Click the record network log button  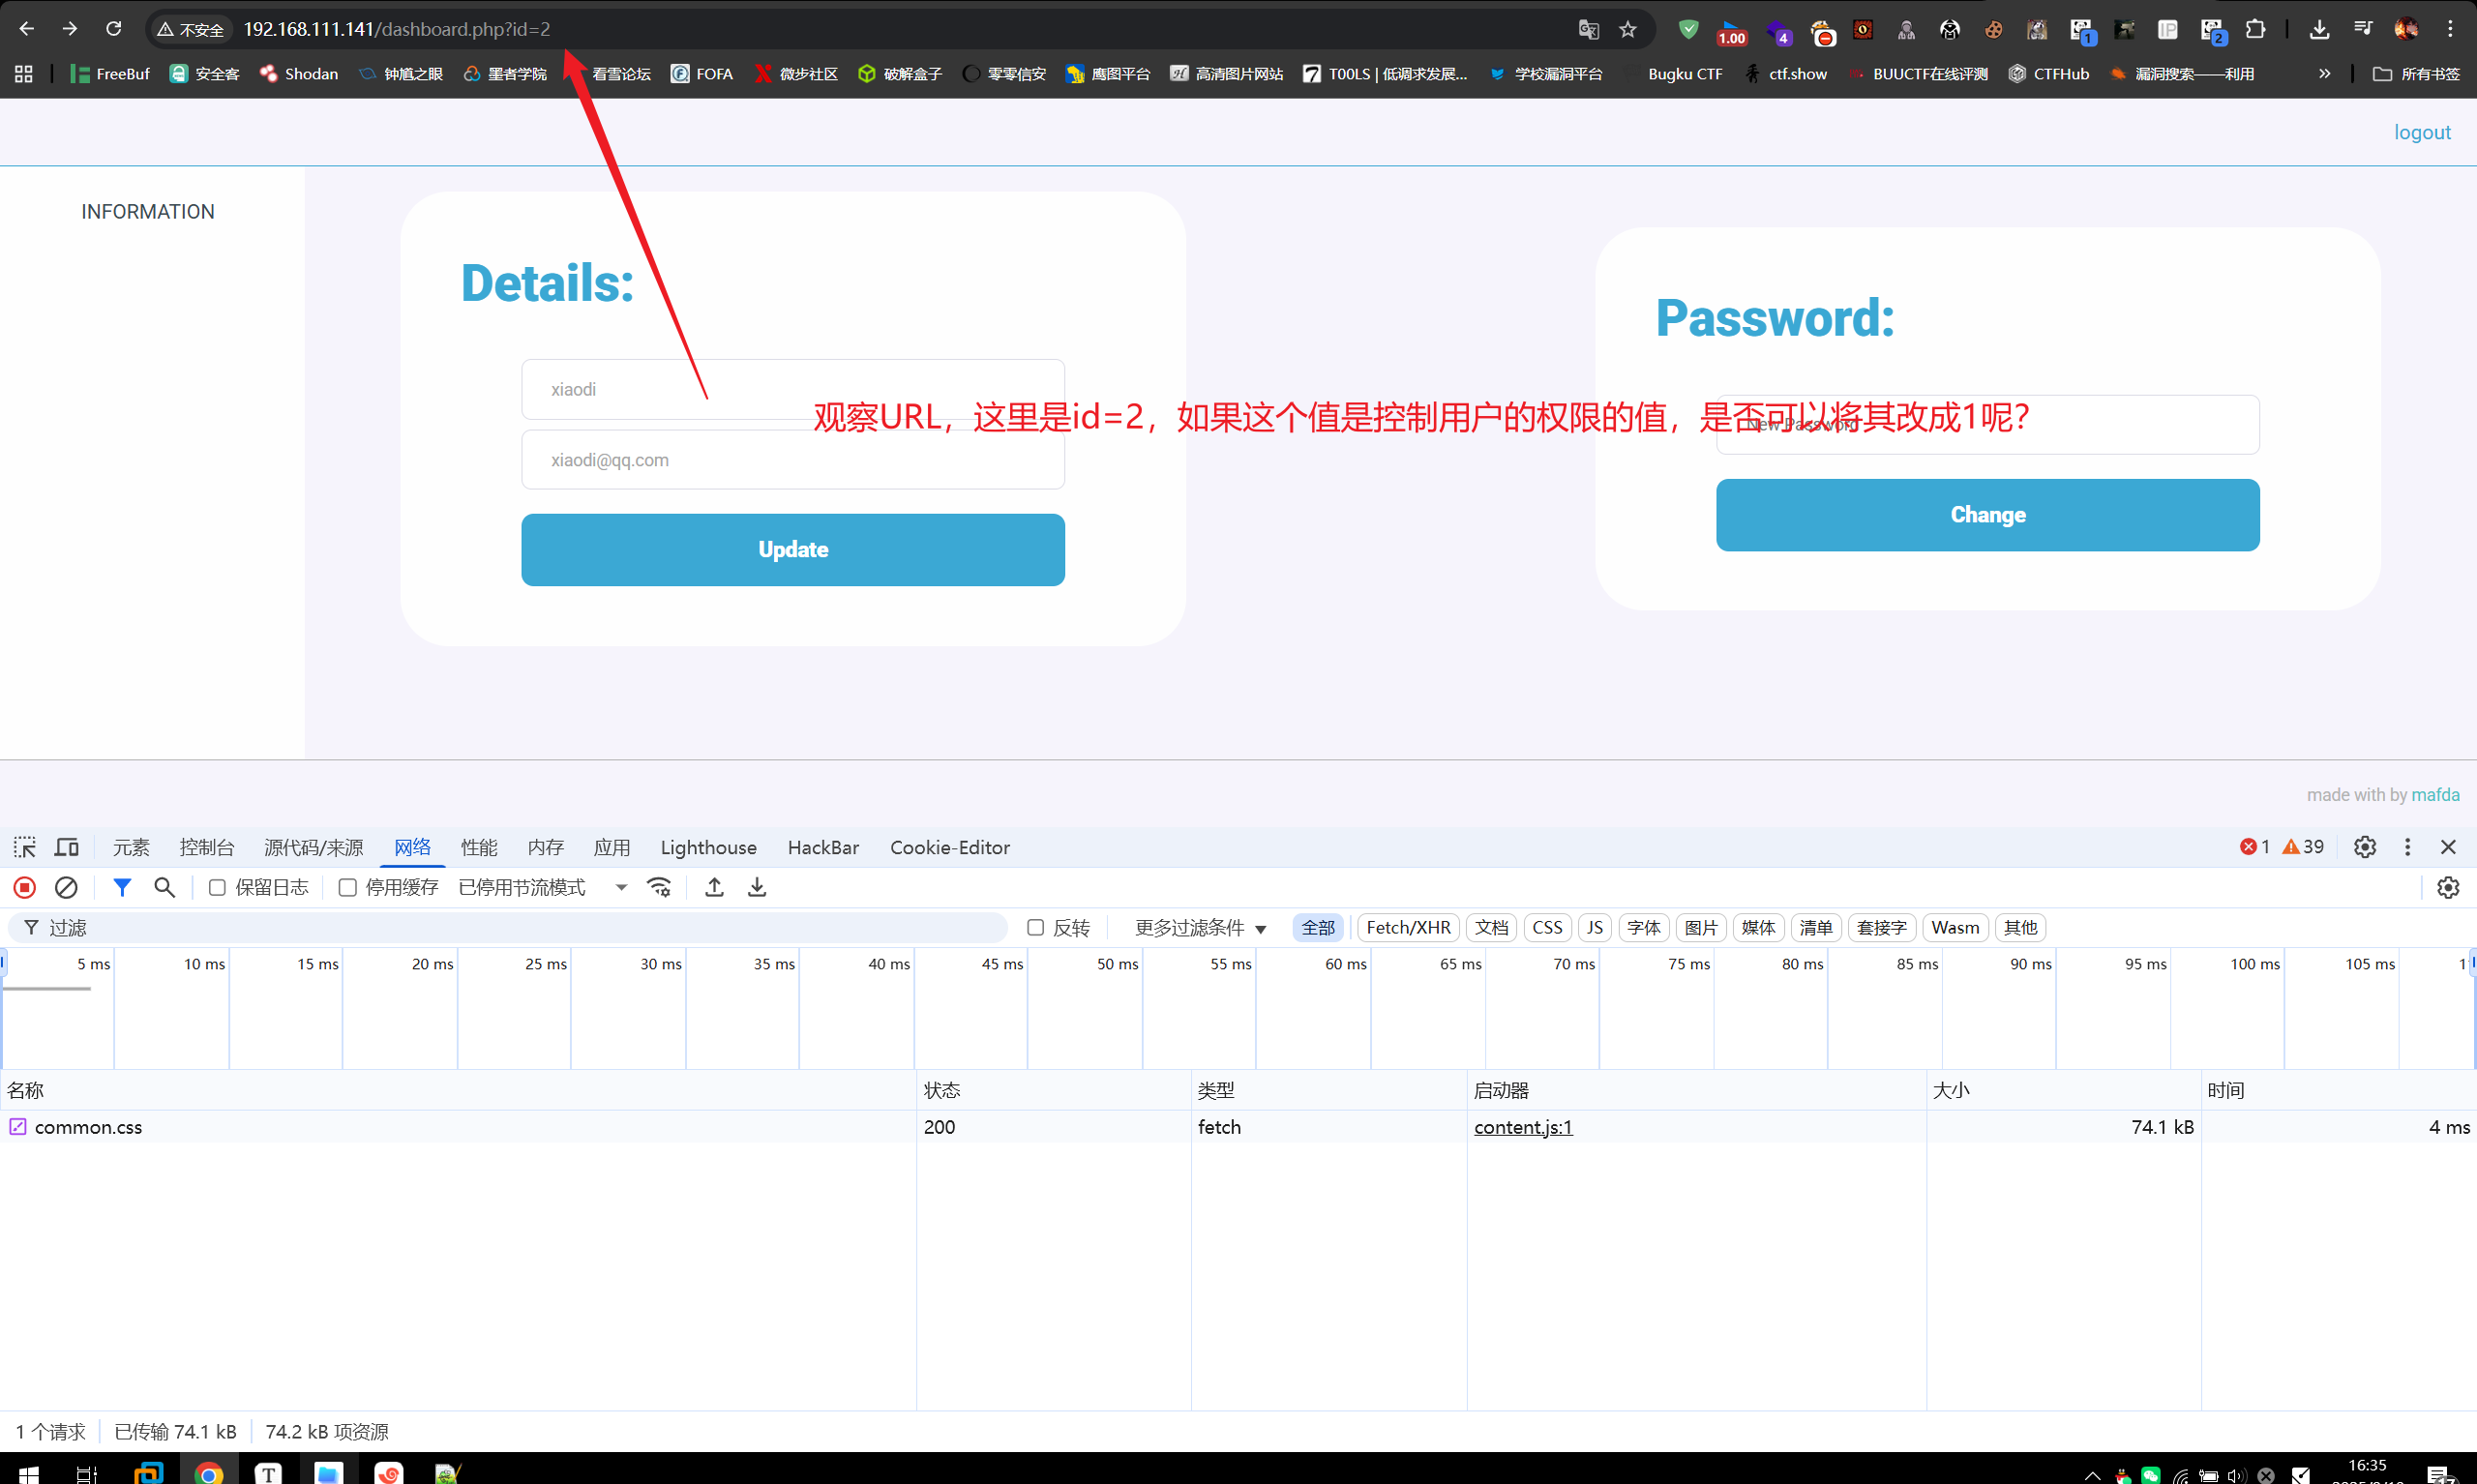point(25,887)
